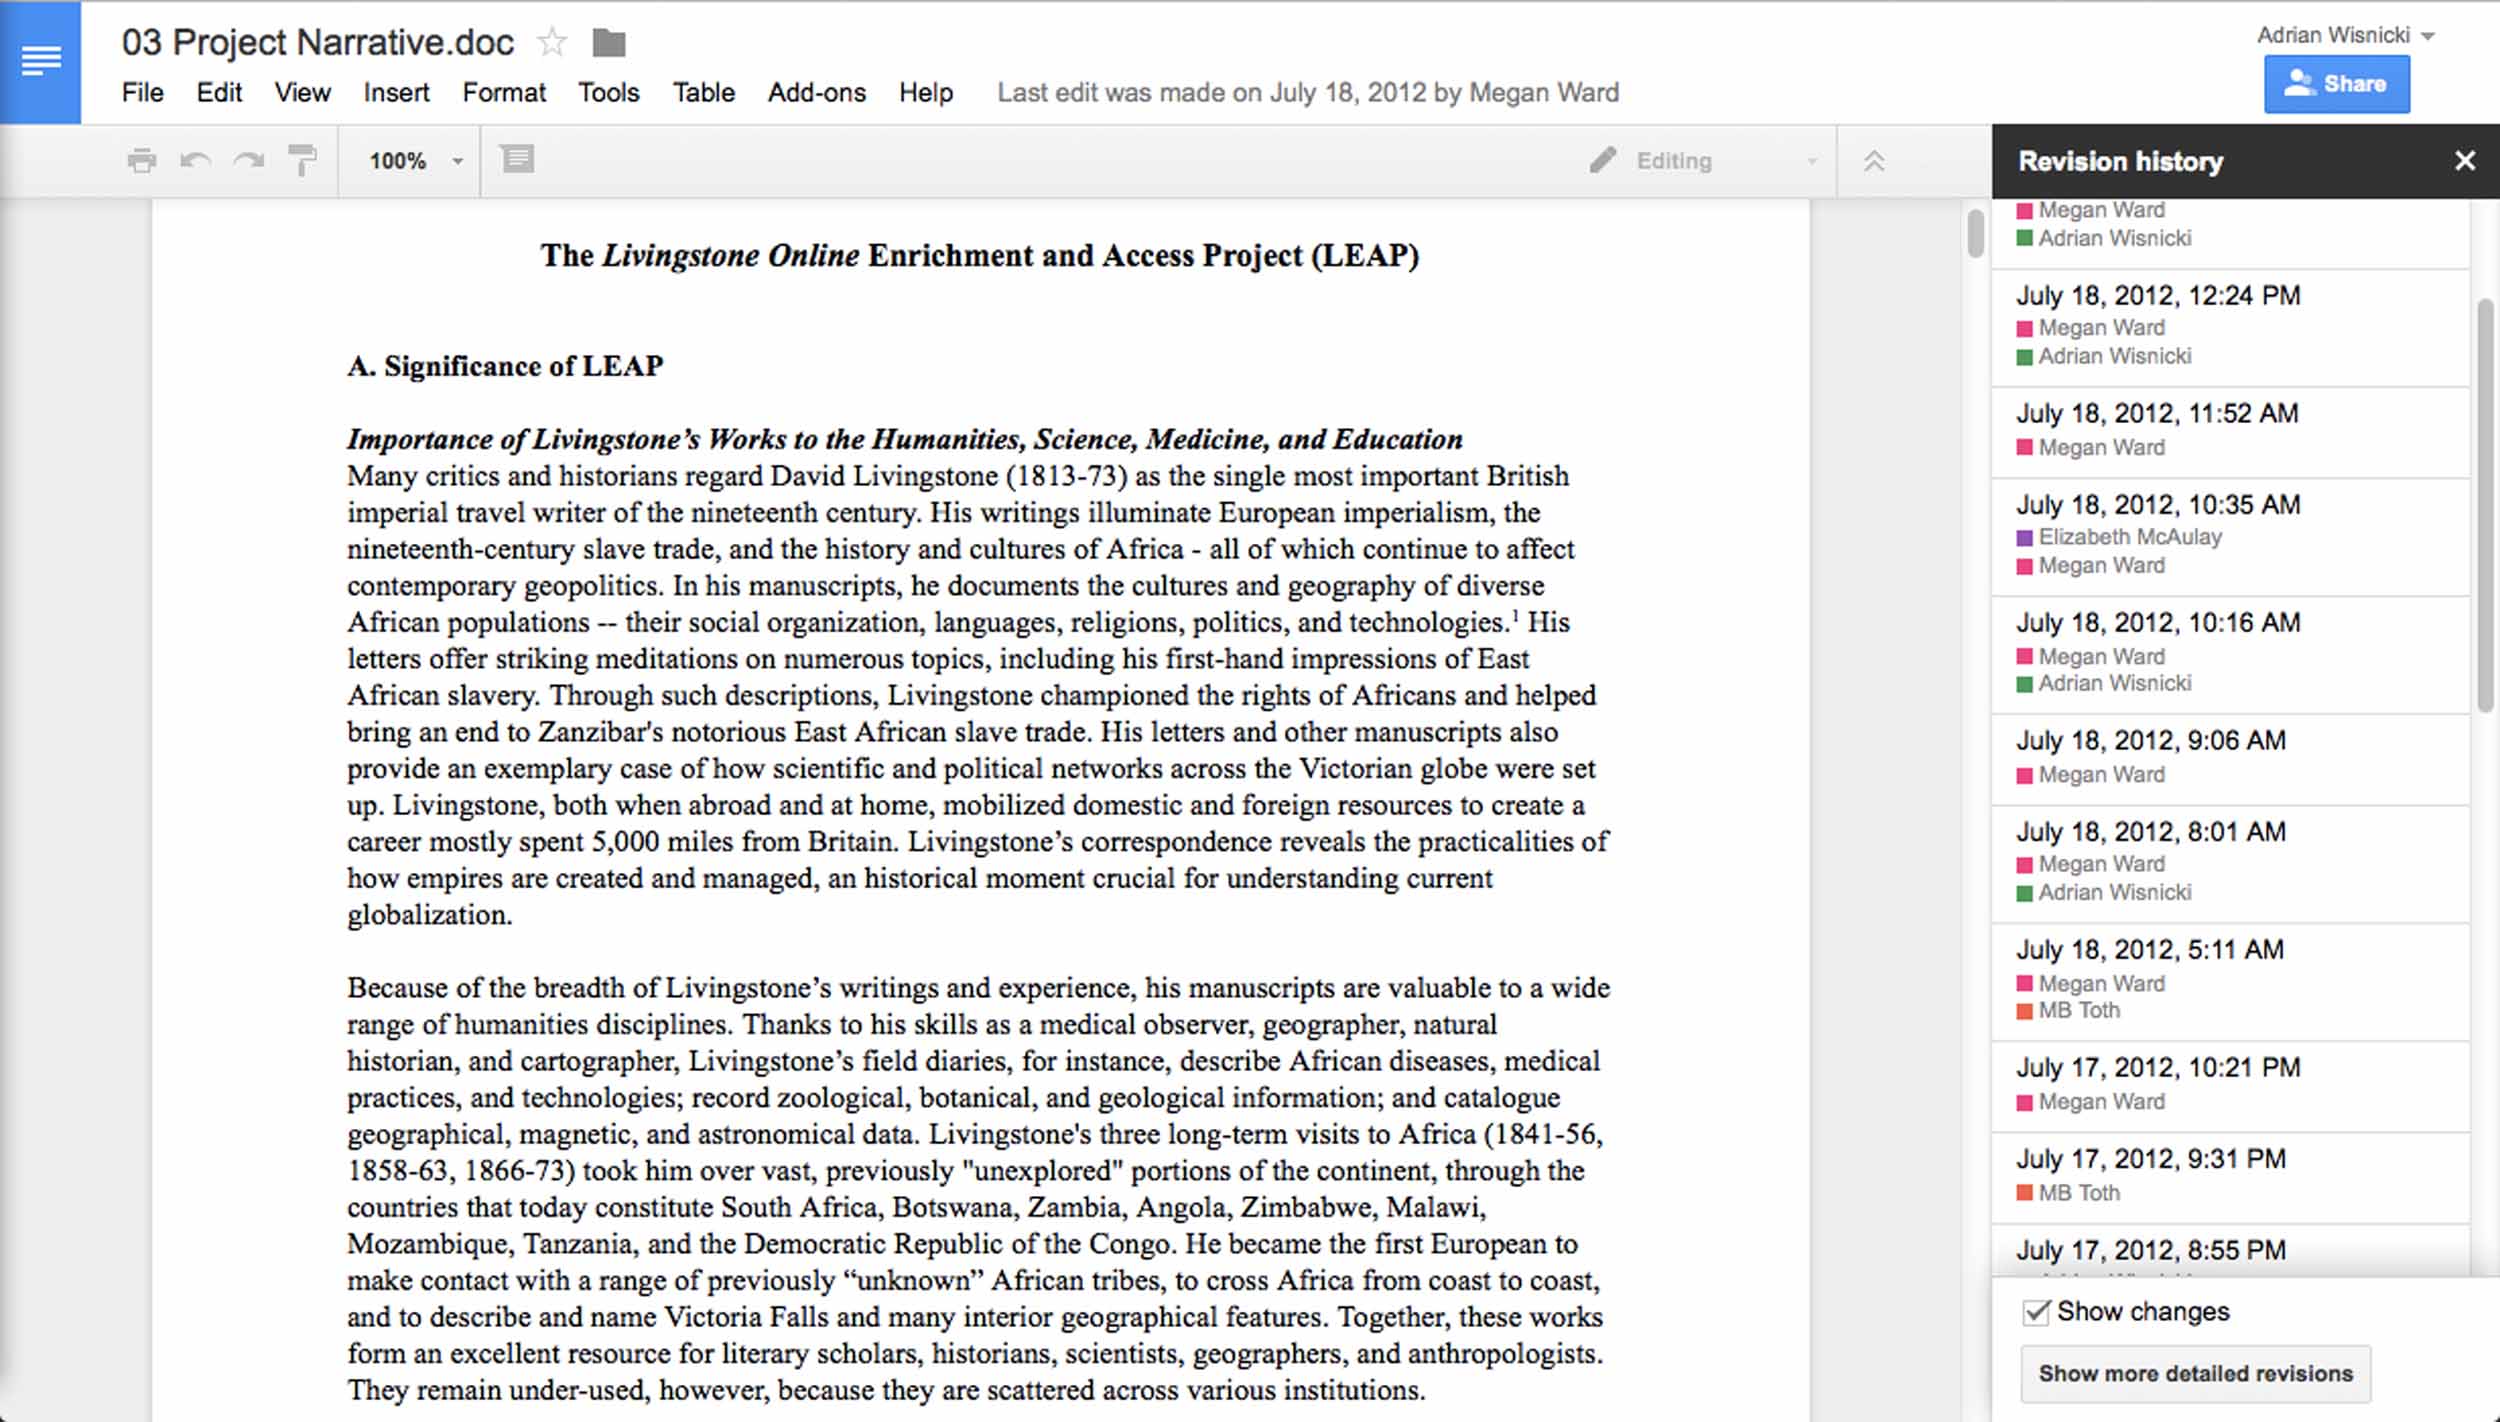The height and width of the screenshot is (1422, 2500).
Task: Open the View menu
Action: click(x=302, y=93)
